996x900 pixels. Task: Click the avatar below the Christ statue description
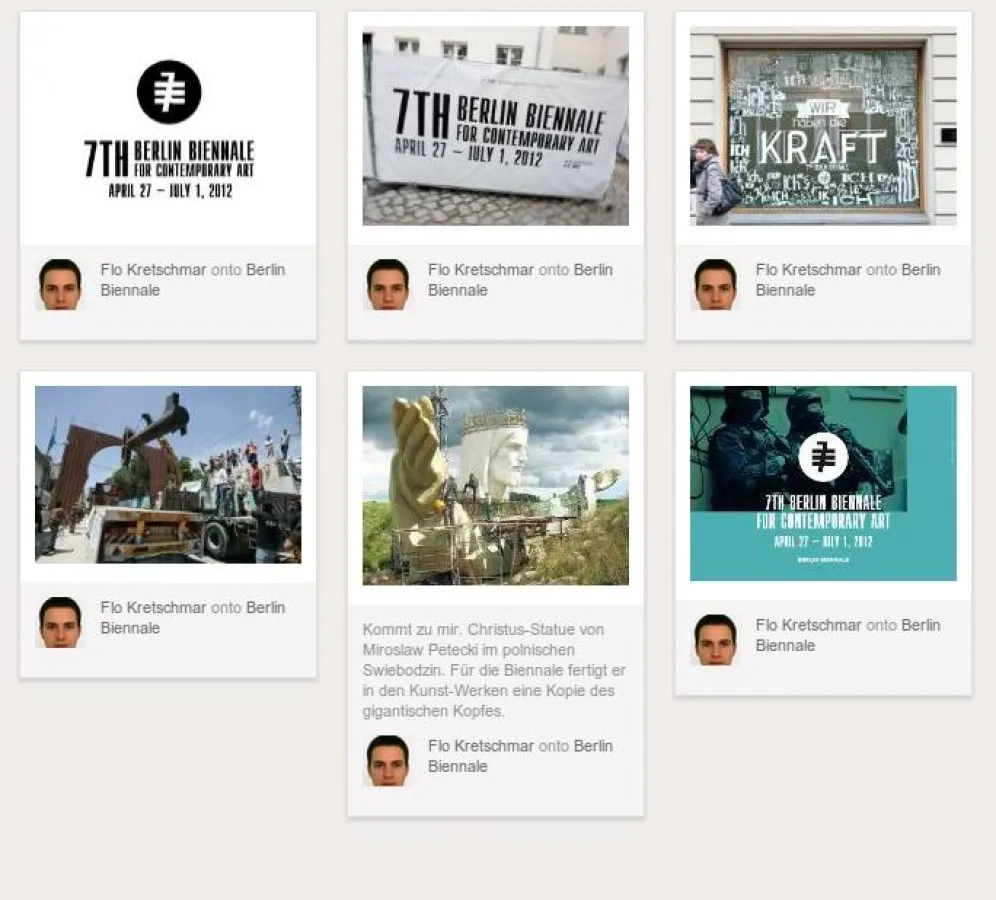[388, 760]
